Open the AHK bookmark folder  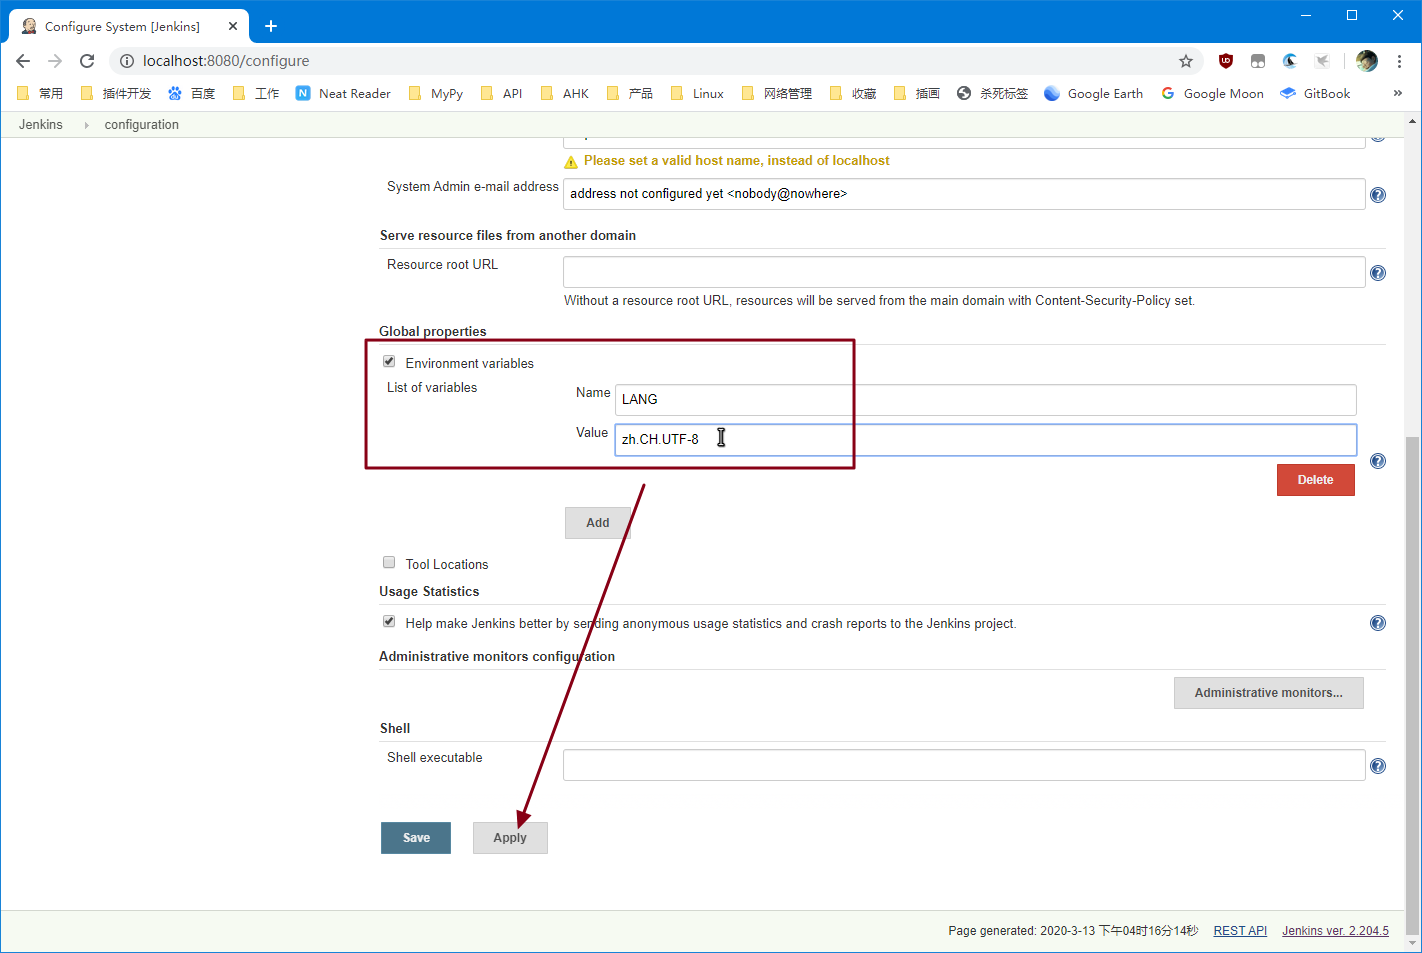click(x=565, y=93)
